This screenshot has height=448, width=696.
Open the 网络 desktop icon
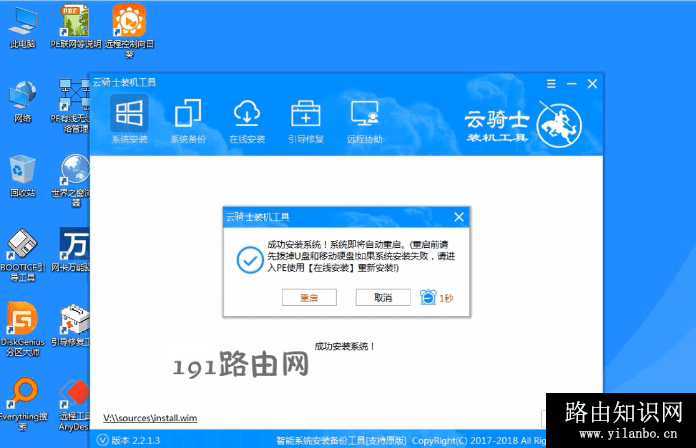[x=22, y=102]
